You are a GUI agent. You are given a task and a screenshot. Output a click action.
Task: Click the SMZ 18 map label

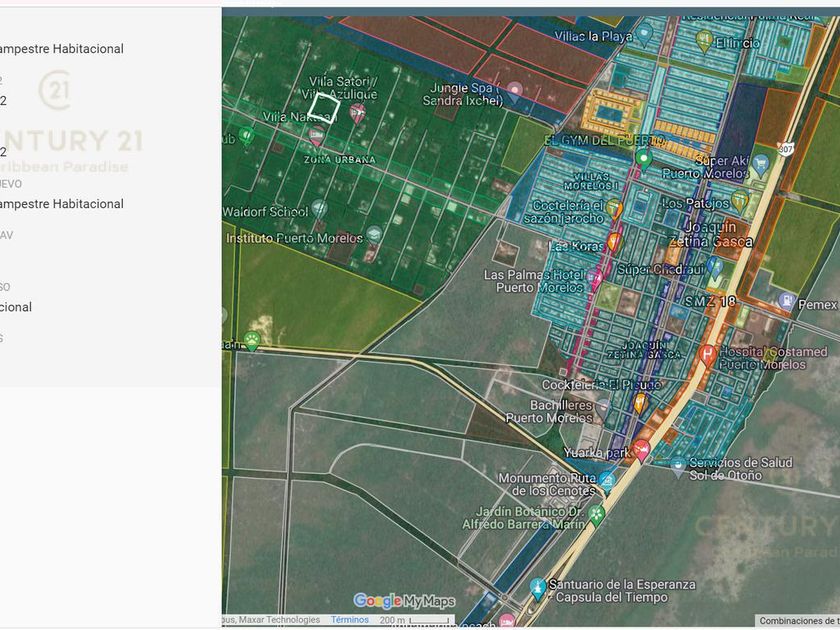(x=710, y=302)
